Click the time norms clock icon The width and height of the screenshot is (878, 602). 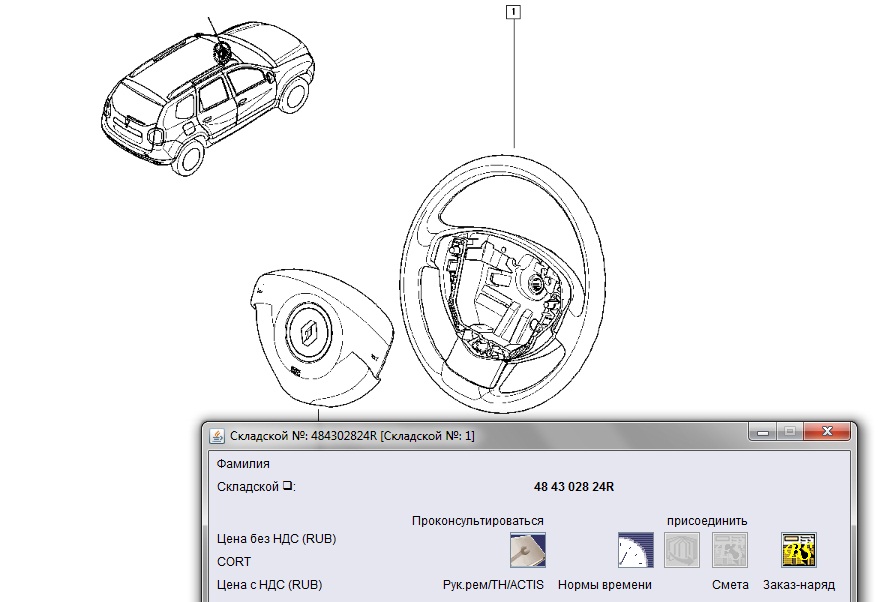coord(634,550)
